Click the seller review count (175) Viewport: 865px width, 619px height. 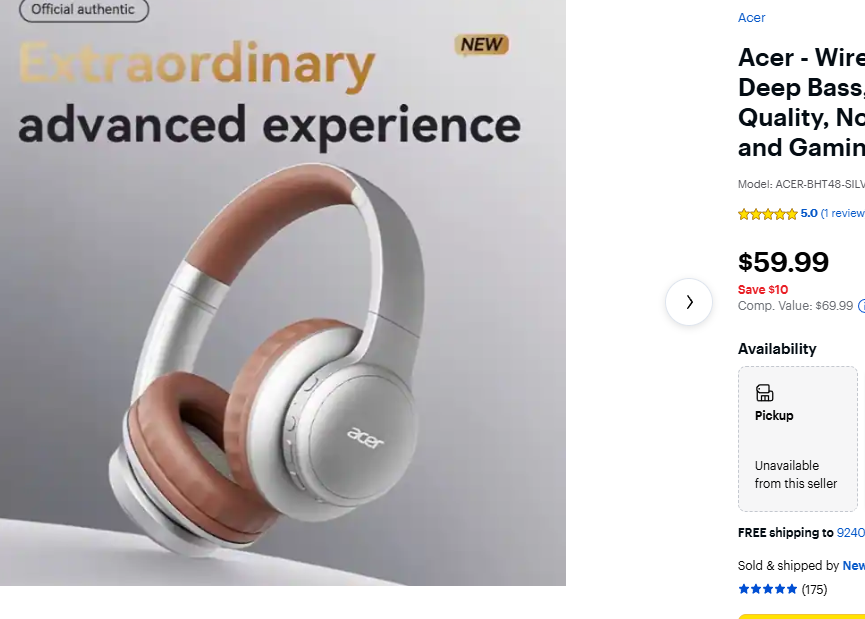pos(814,590)
